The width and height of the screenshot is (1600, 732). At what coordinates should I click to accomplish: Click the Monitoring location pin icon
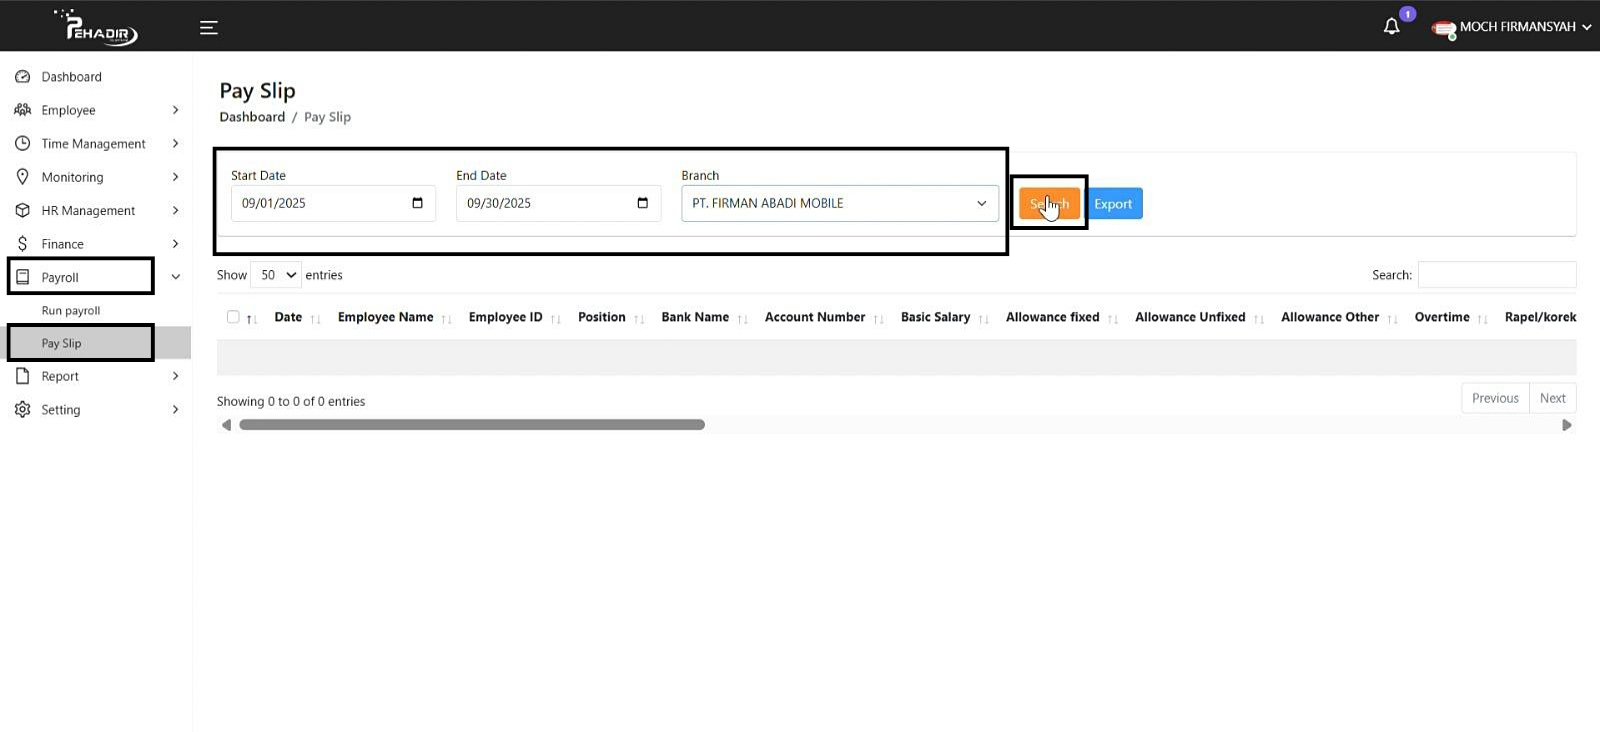23,177
